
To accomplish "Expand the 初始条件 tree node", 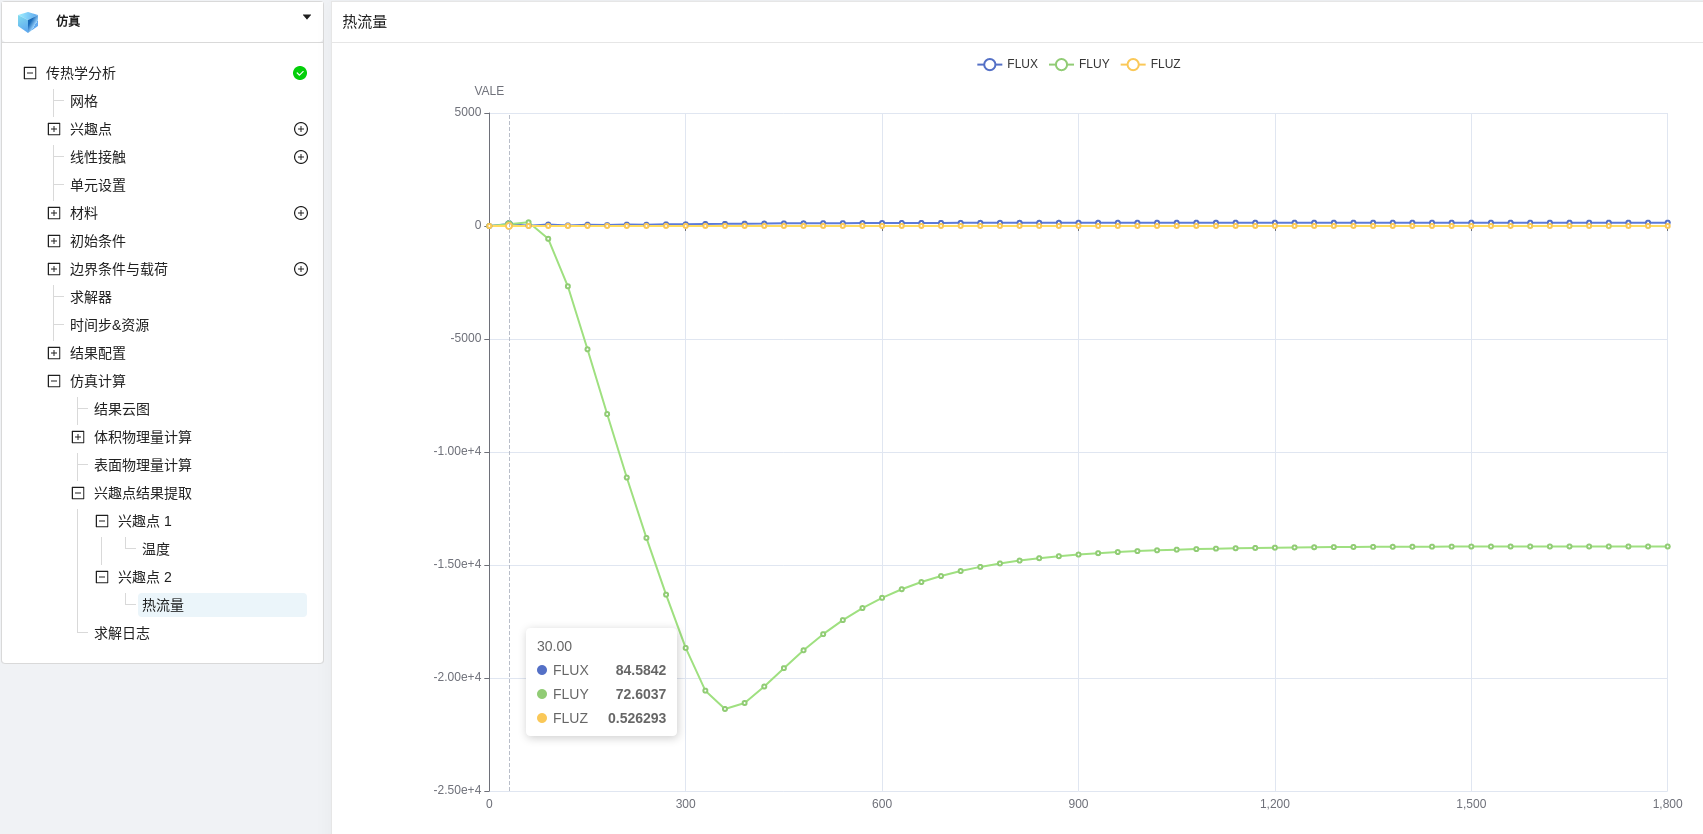I will pos(54,241).
